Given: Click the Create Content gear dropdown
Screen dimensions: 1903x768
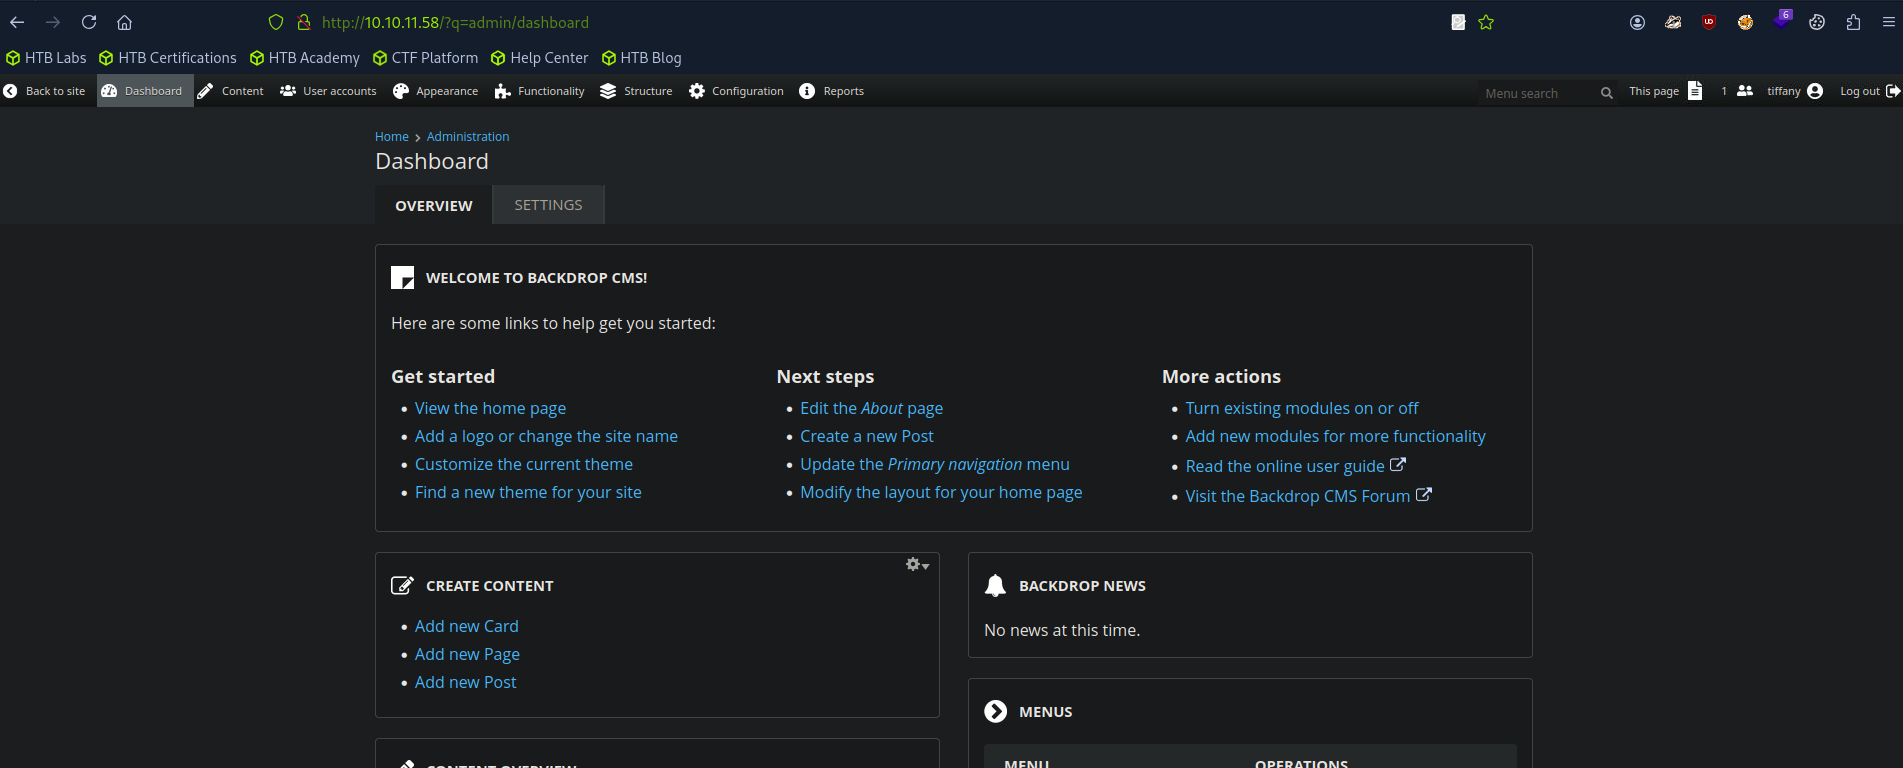Looking at the screenshot, I should tap(917, 565).
